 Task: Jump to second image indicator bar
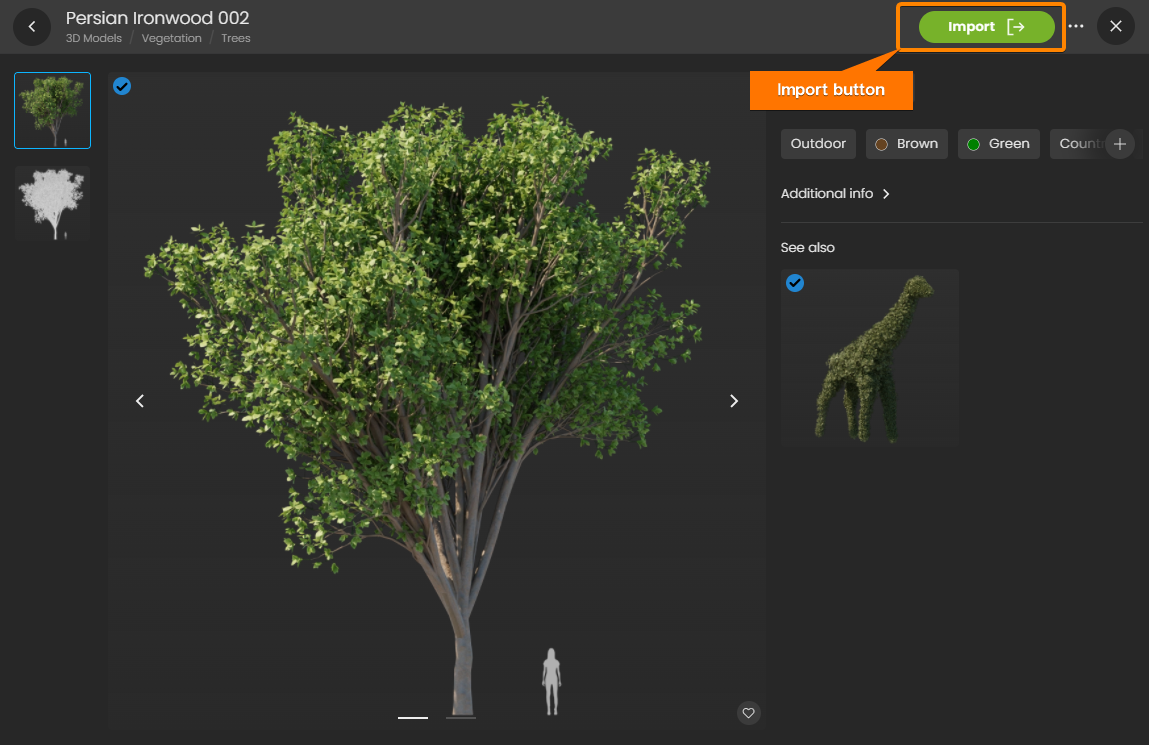461,718
